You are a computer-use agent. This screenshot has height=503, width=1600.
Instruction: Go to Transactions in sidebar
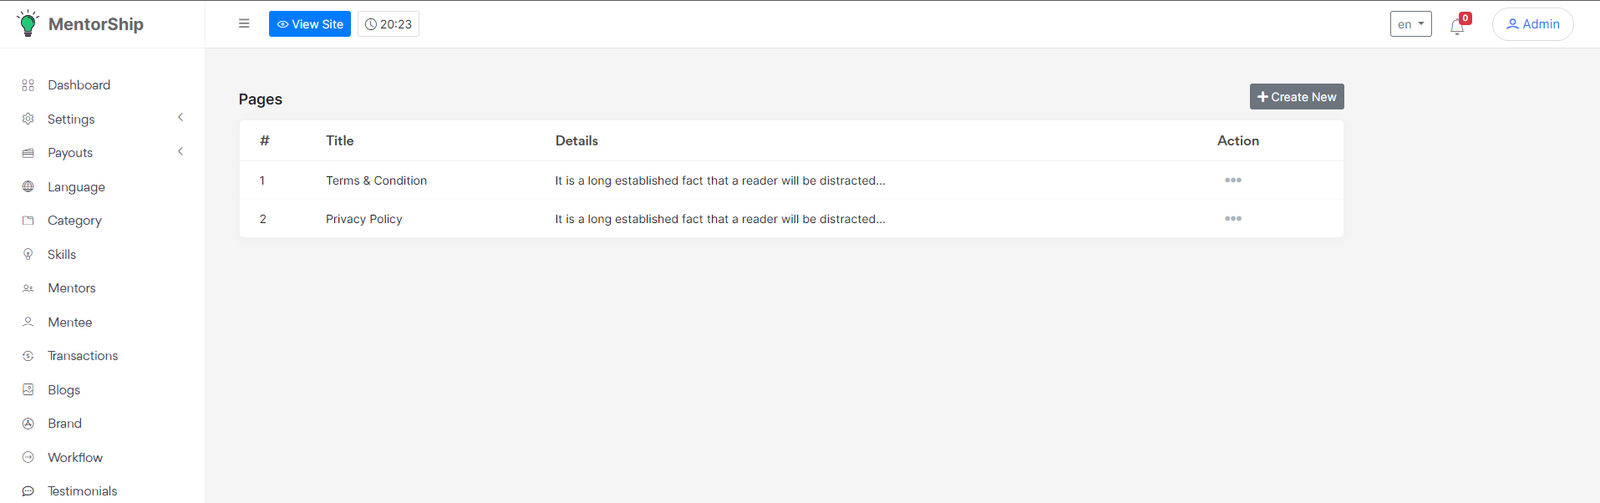click(x=82, y=356)
